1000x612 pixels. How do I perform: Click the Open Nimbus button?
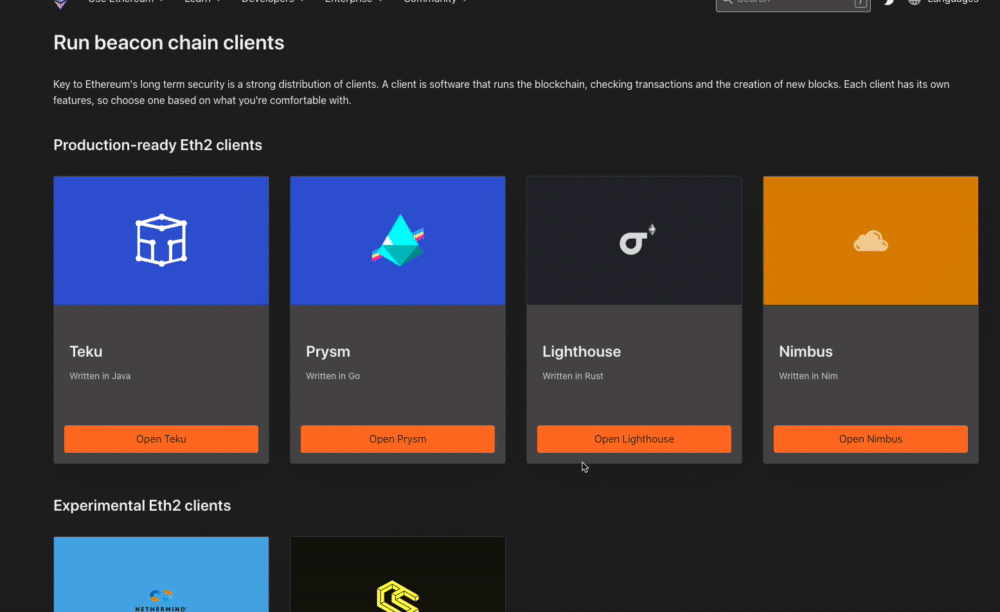(x=871, y=439)
